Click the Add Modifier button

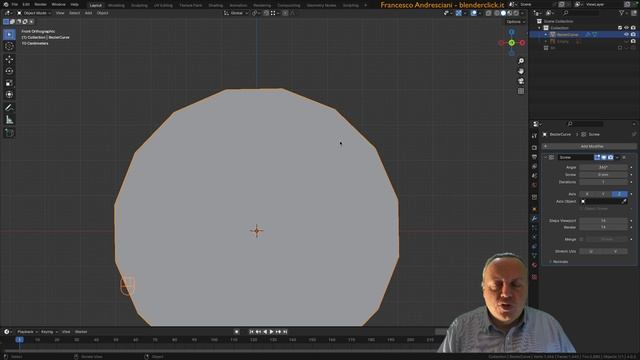[589, 146]
